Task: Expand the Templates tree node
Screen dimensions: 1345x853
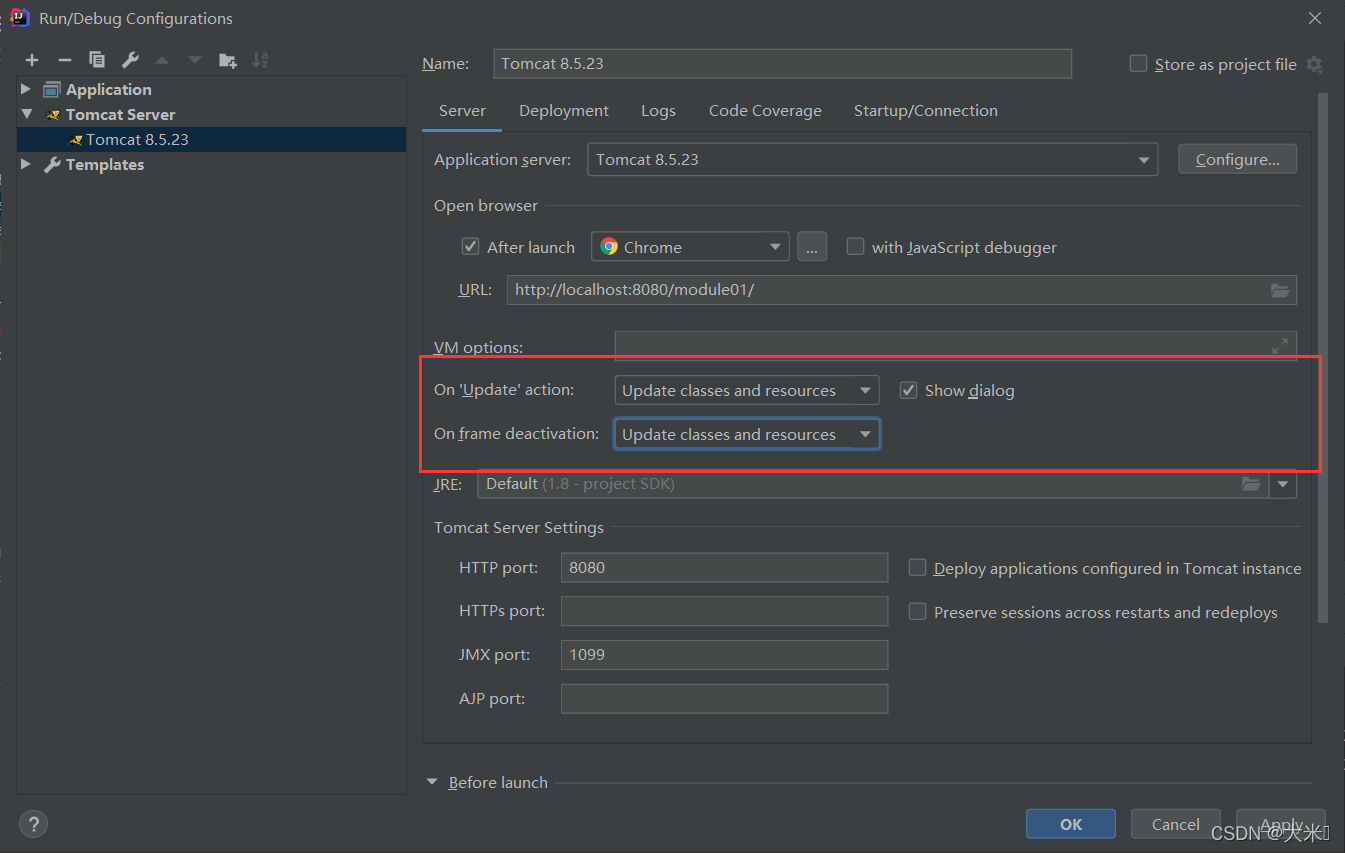Action: (x=26, y=164)
